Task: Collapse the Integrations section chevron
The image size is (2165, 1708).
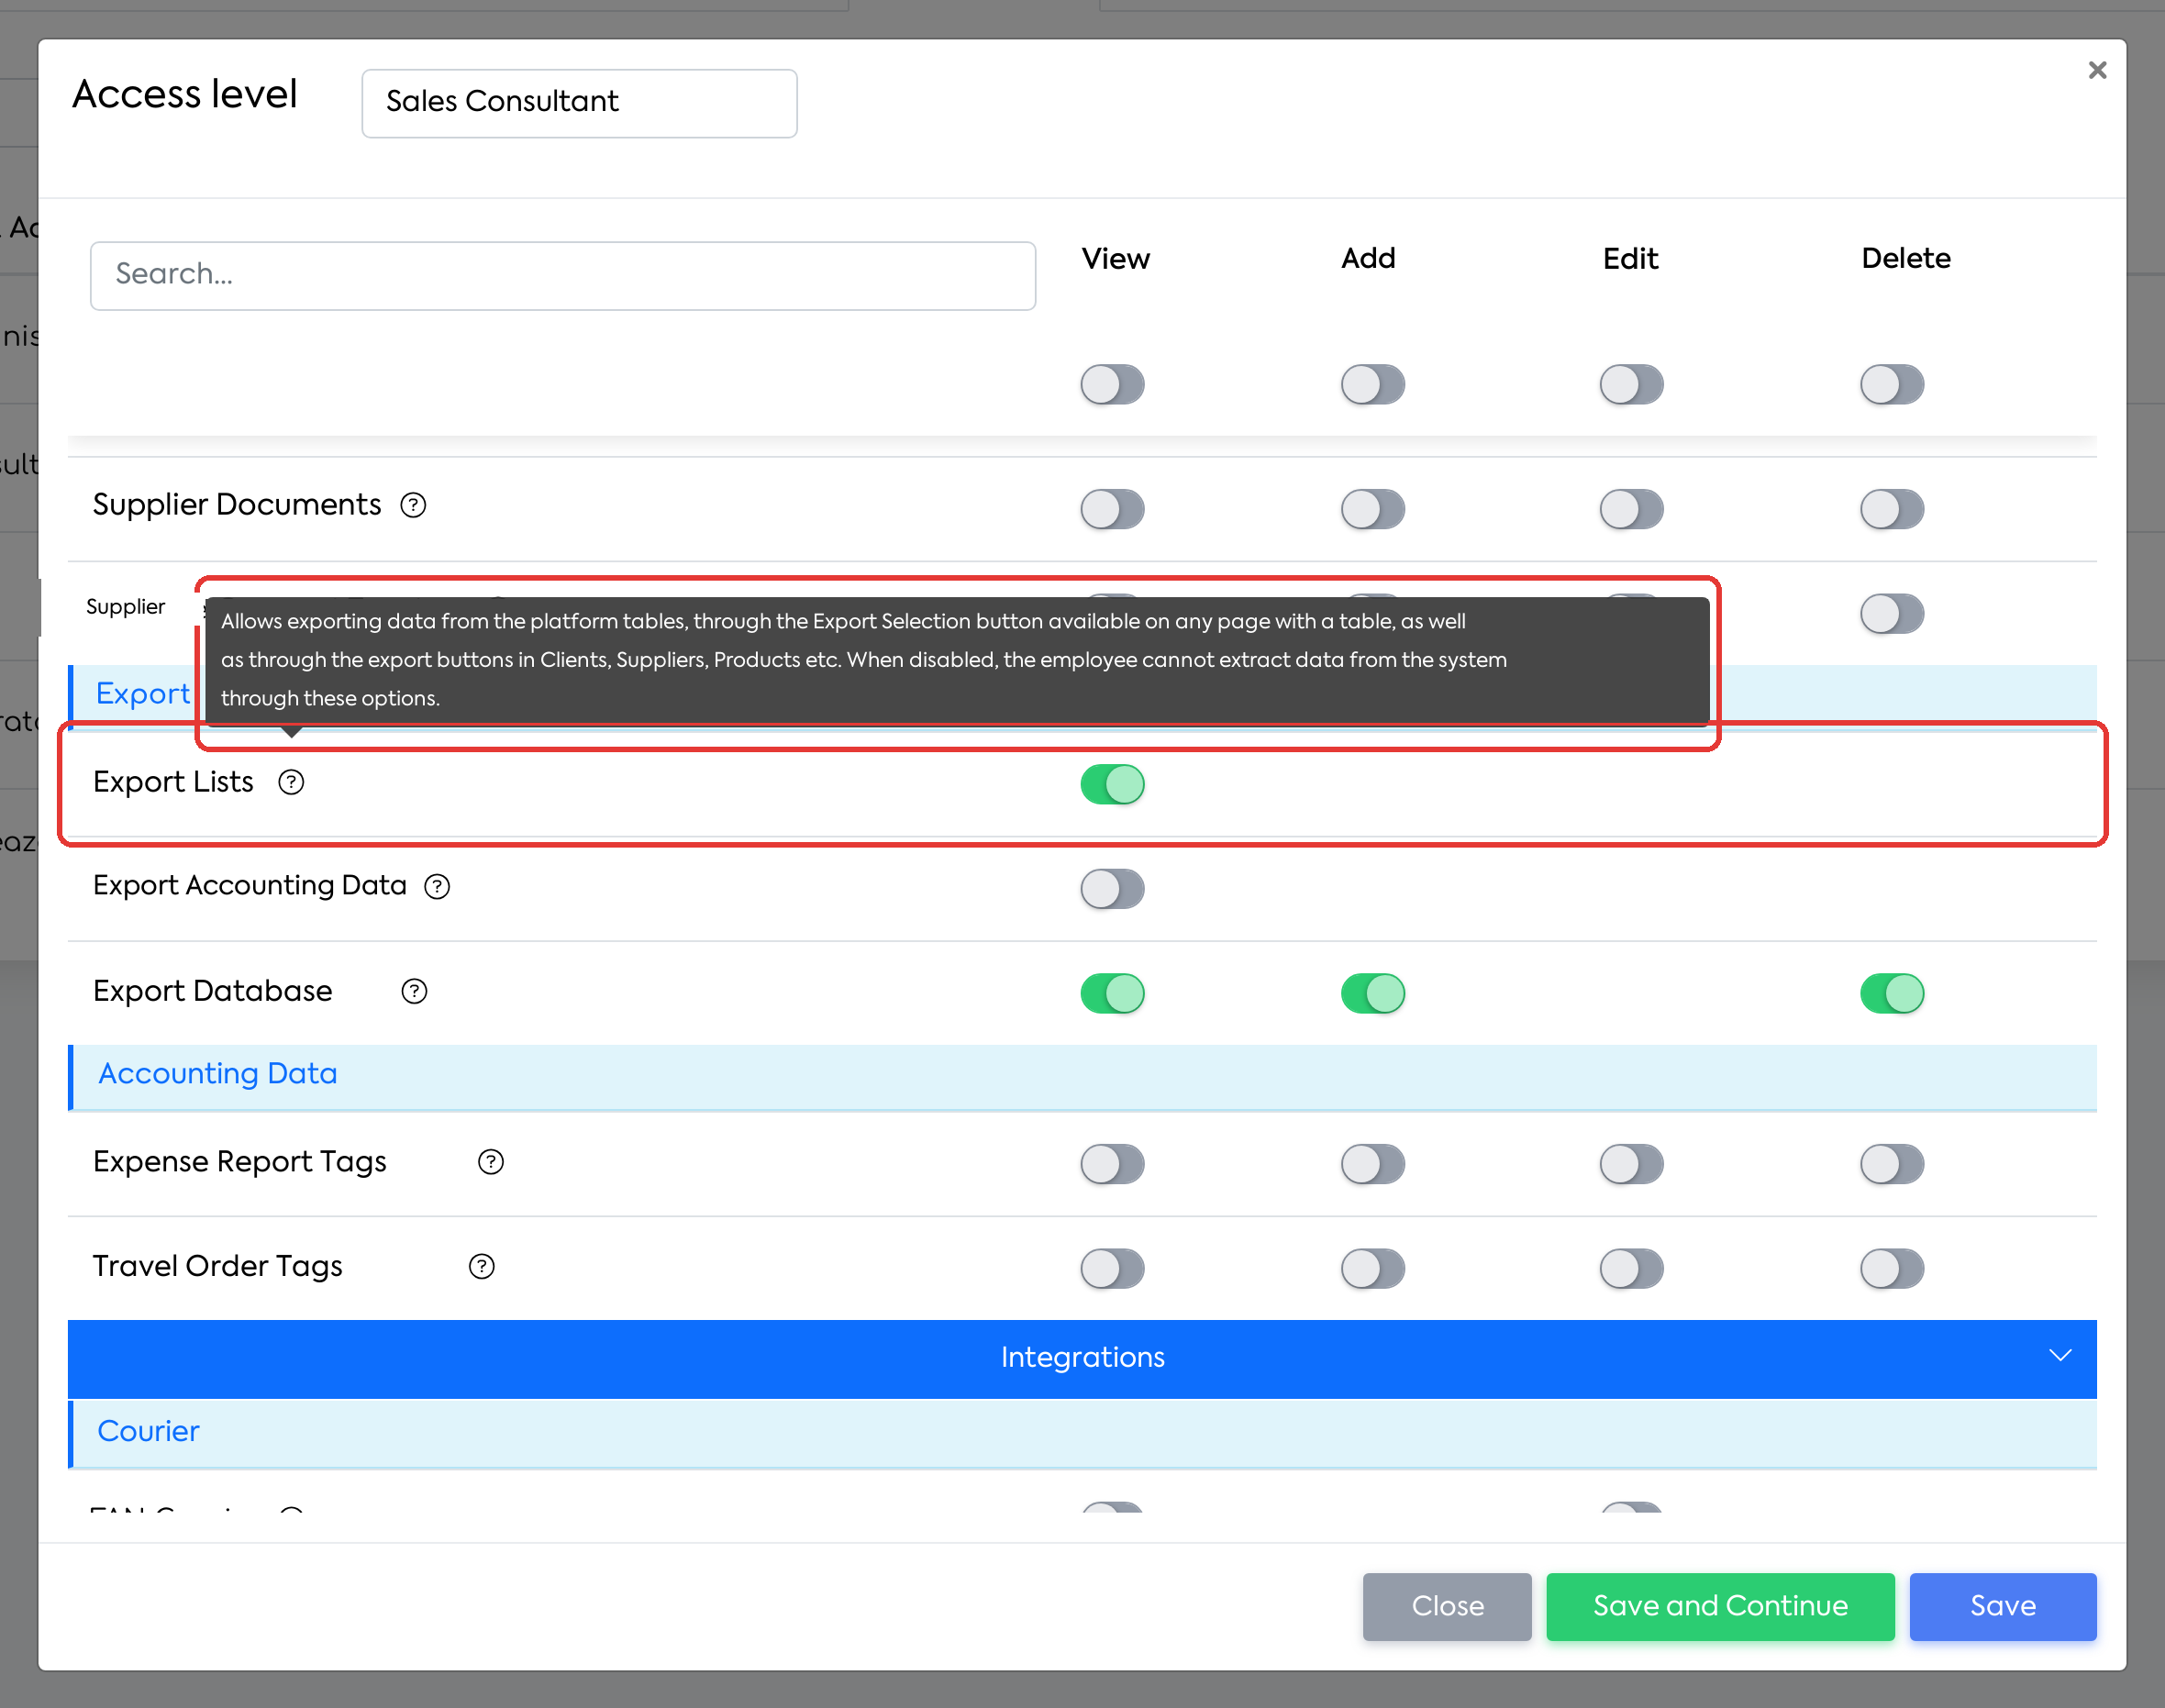Action: point(2060,1356)
